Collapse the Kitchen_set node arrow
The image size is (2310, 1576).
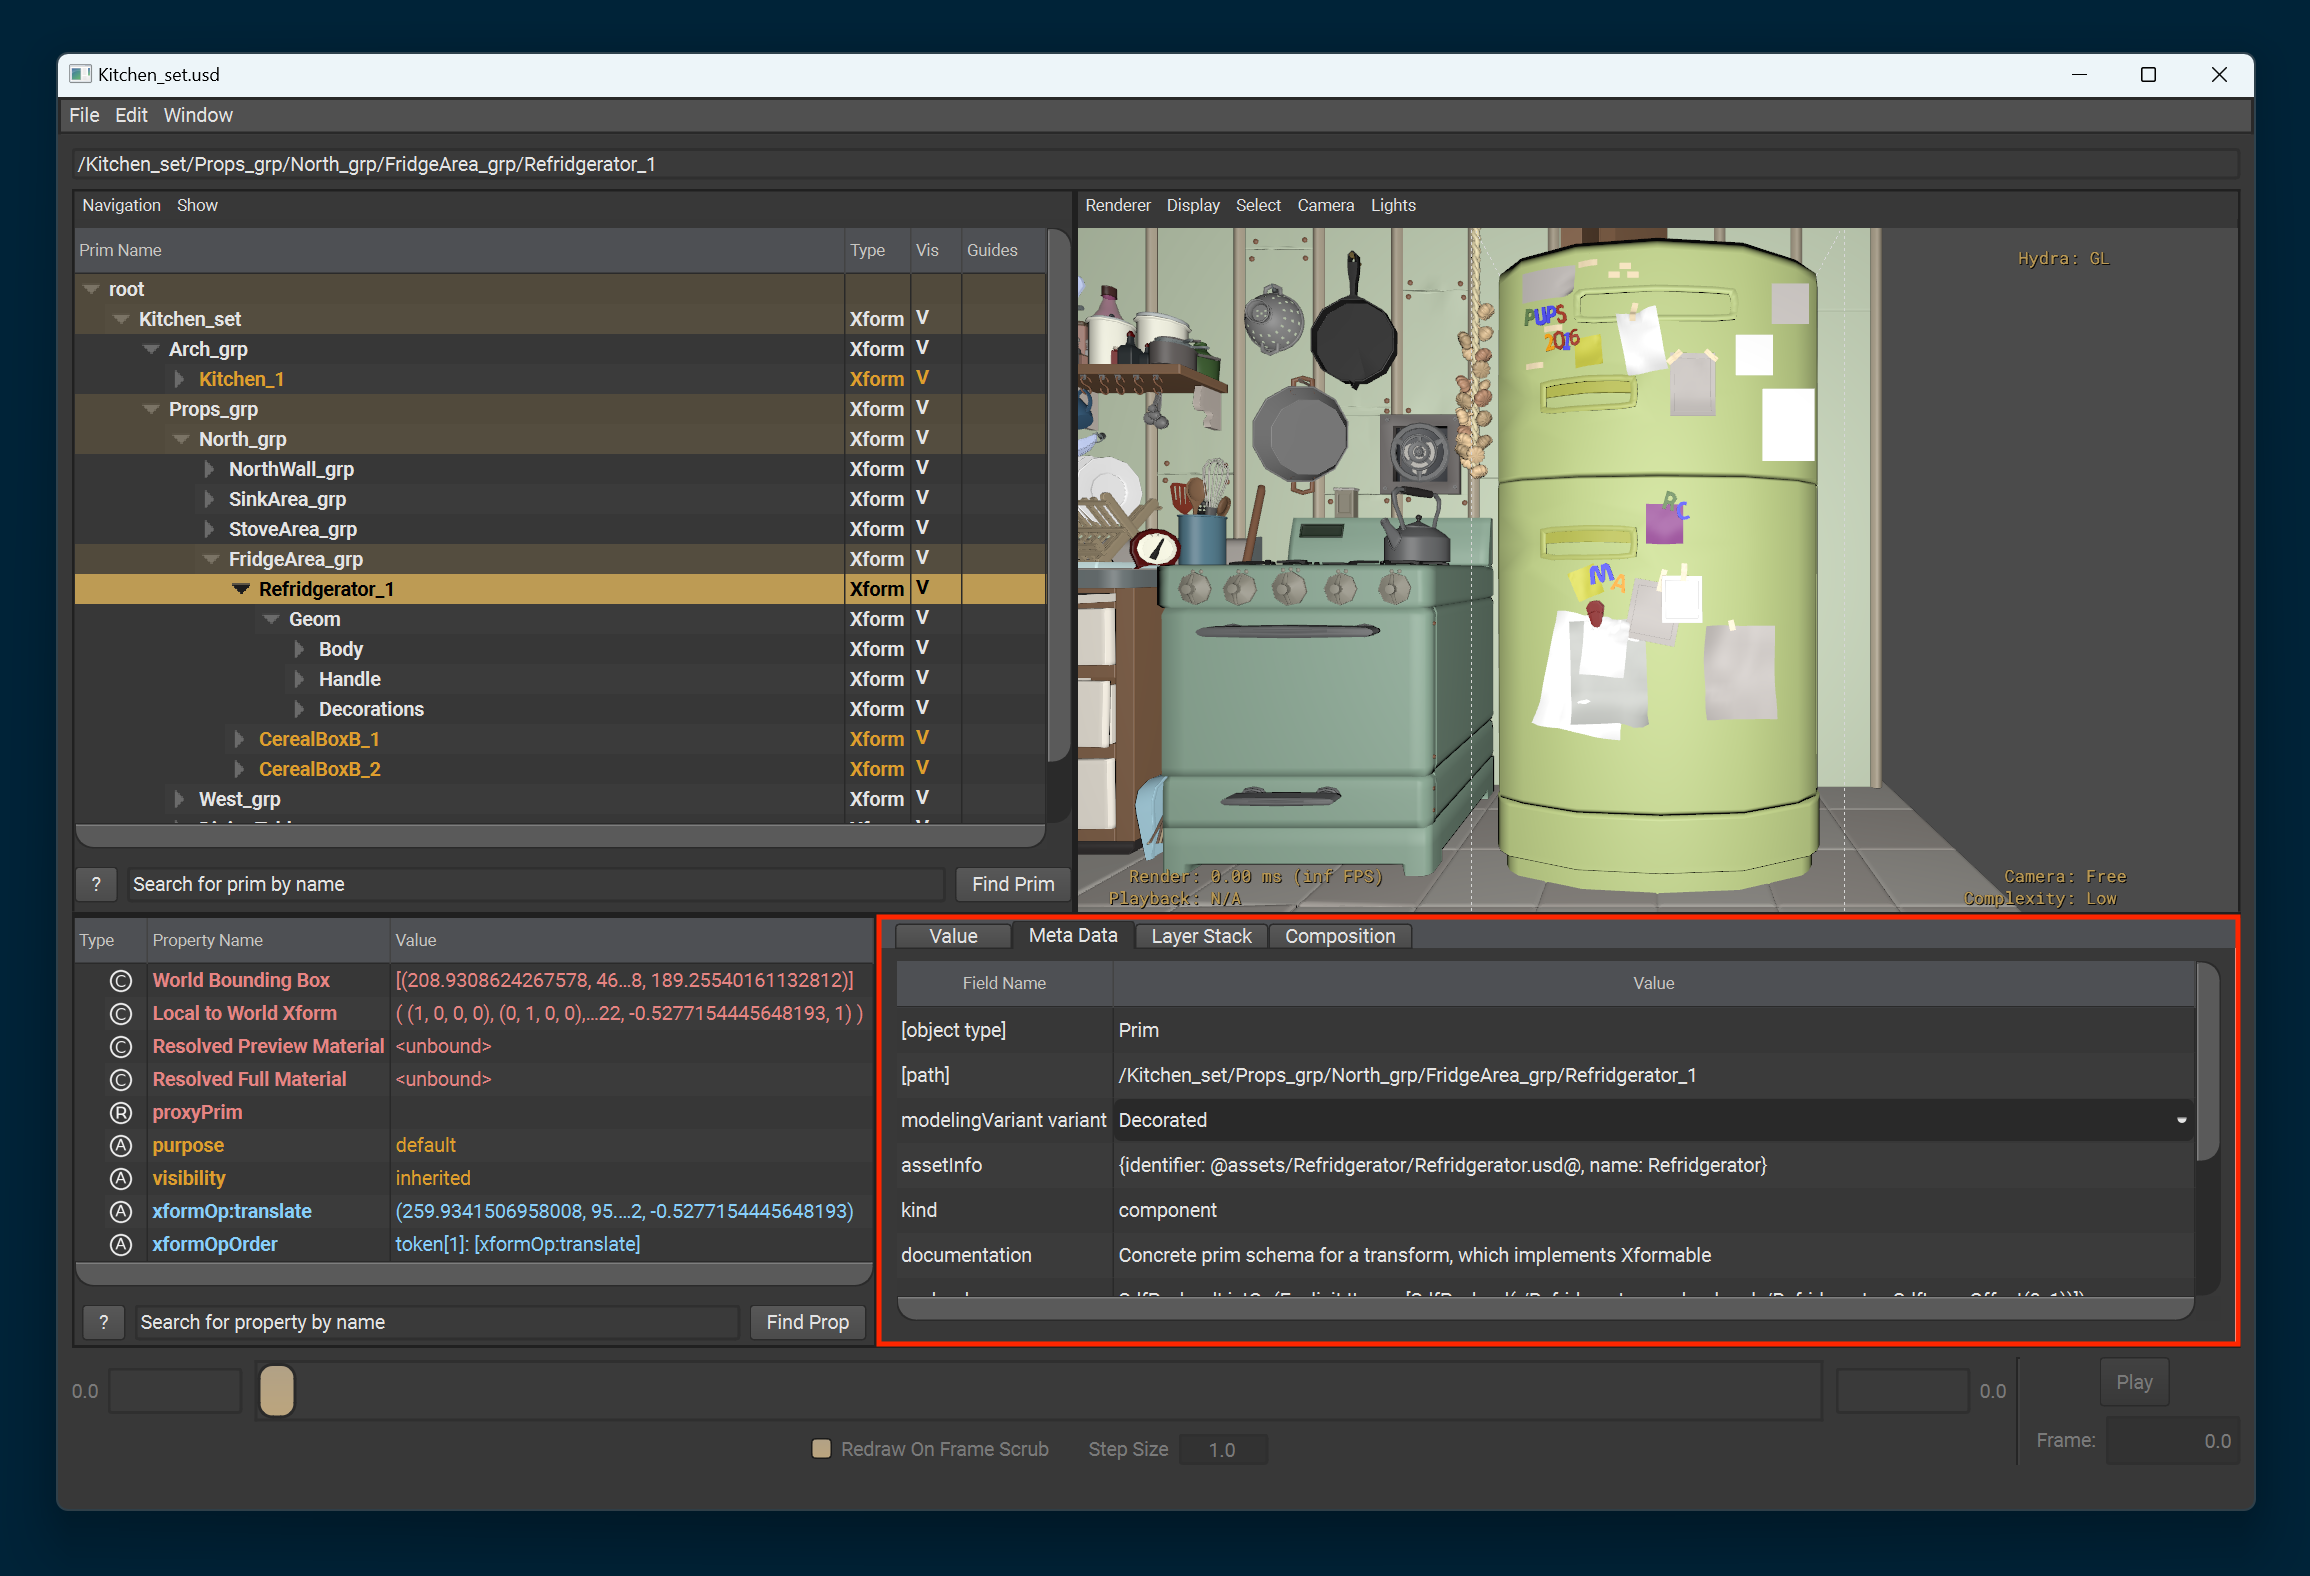click(x=121, y=319)
